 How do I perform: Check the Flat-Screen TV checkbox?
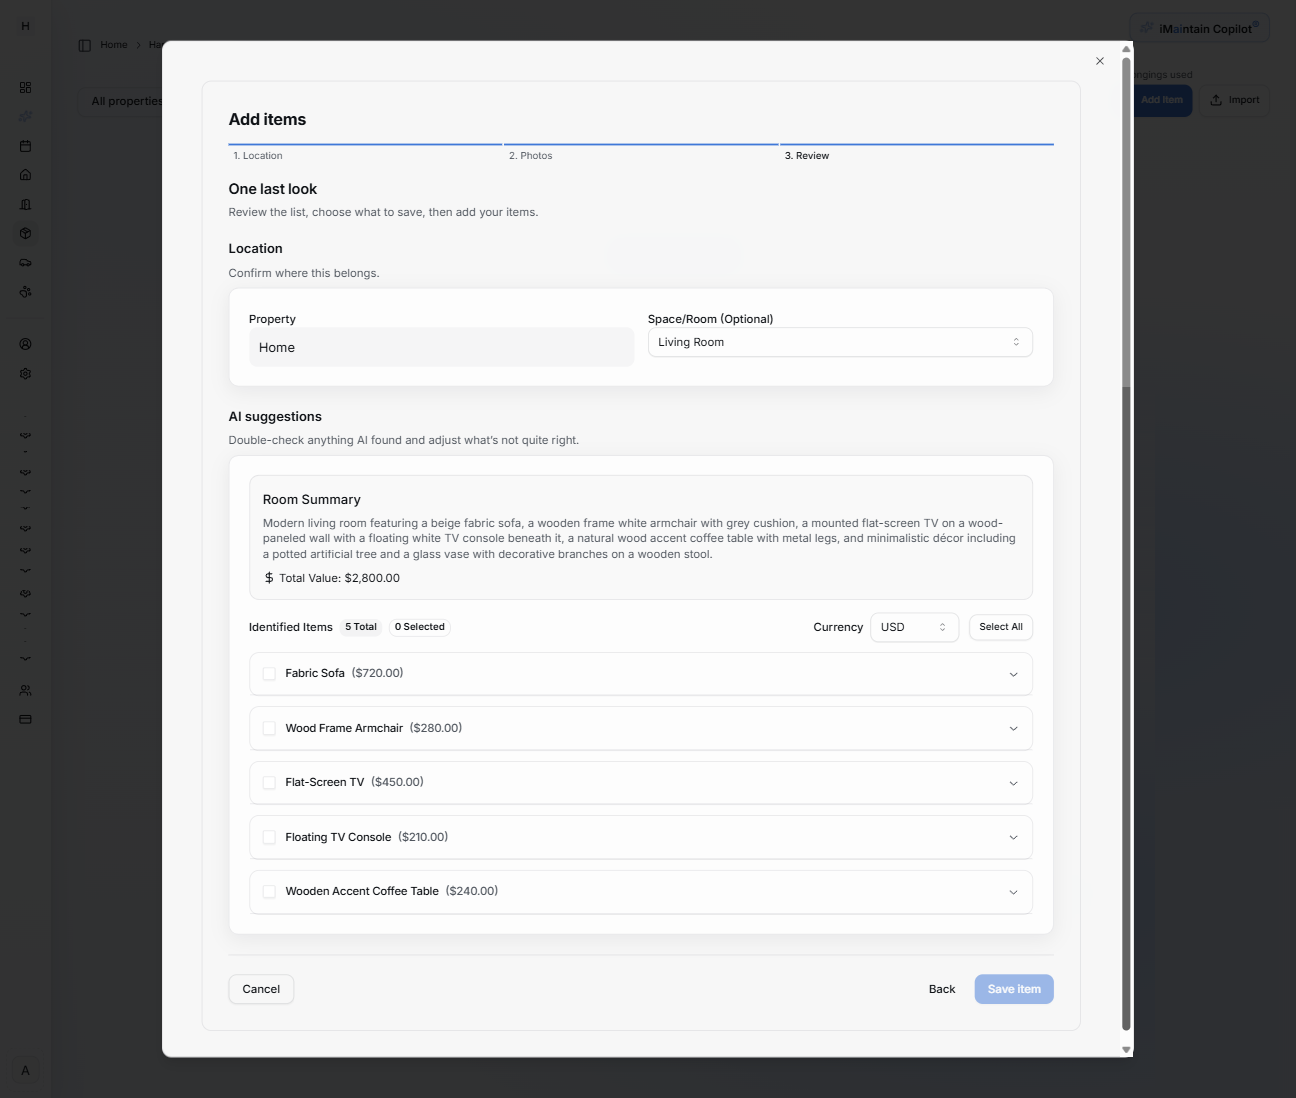point(269,782)
